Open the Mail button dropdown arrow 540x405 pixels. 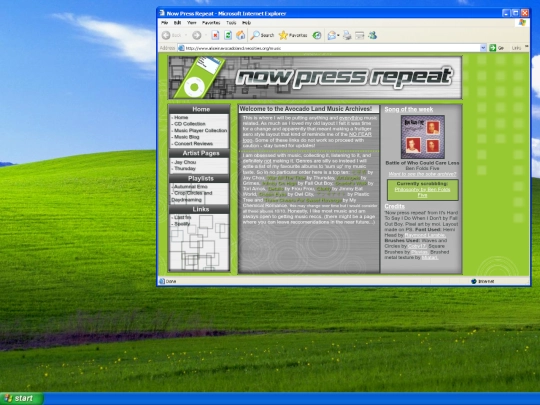tap(339, 35)
